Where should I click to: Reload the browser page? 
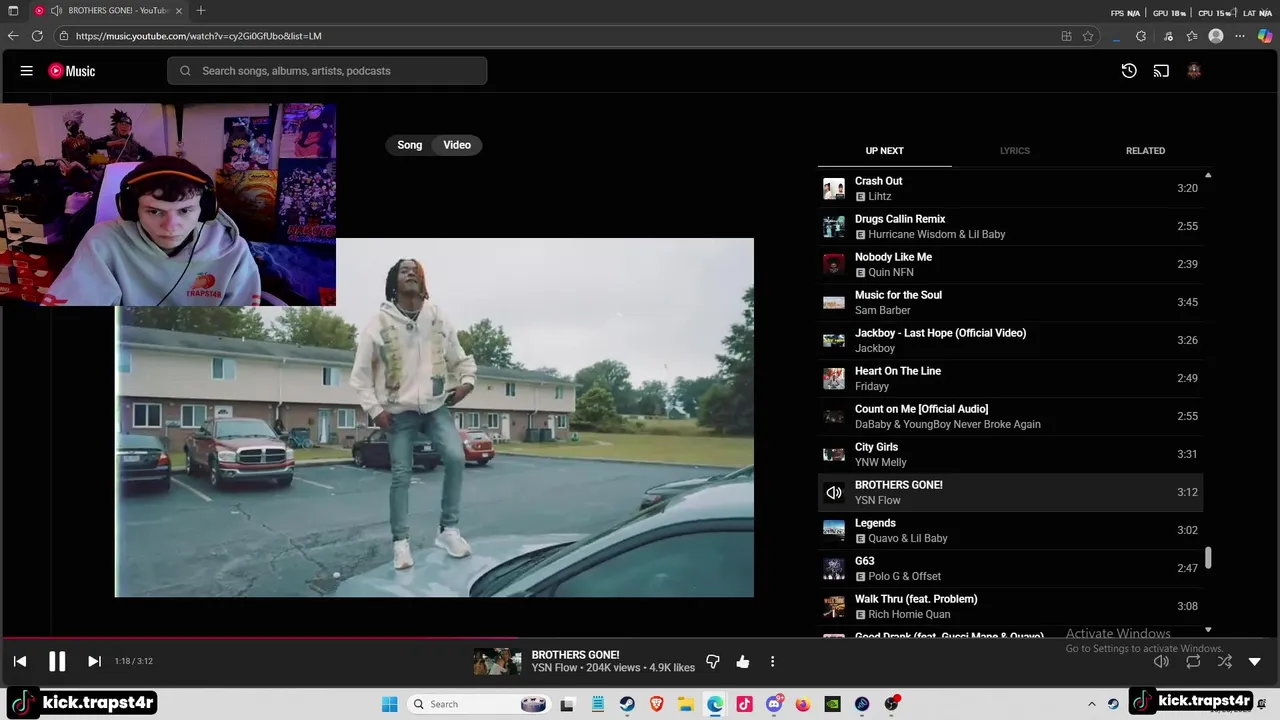click(37, 36)
